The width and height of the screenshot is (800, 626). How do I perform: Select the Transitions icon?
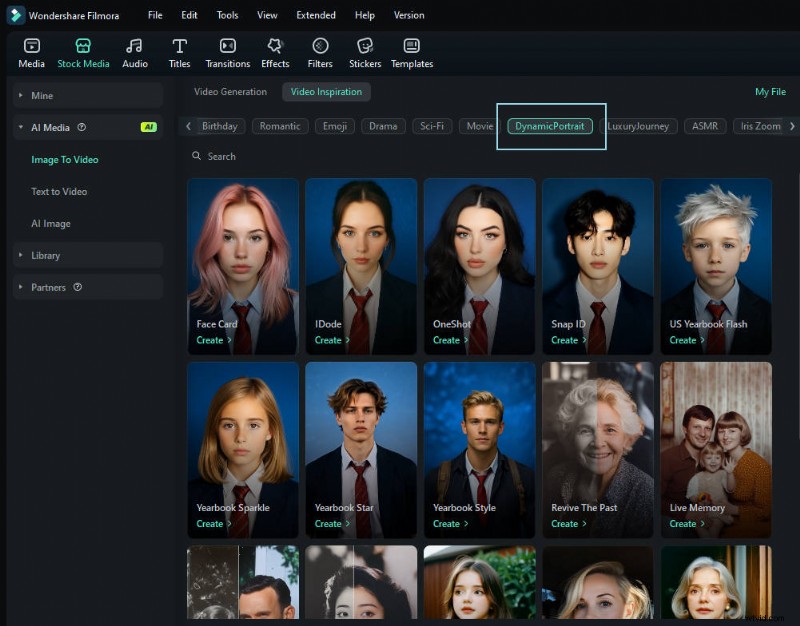click(x=227, y=52)
